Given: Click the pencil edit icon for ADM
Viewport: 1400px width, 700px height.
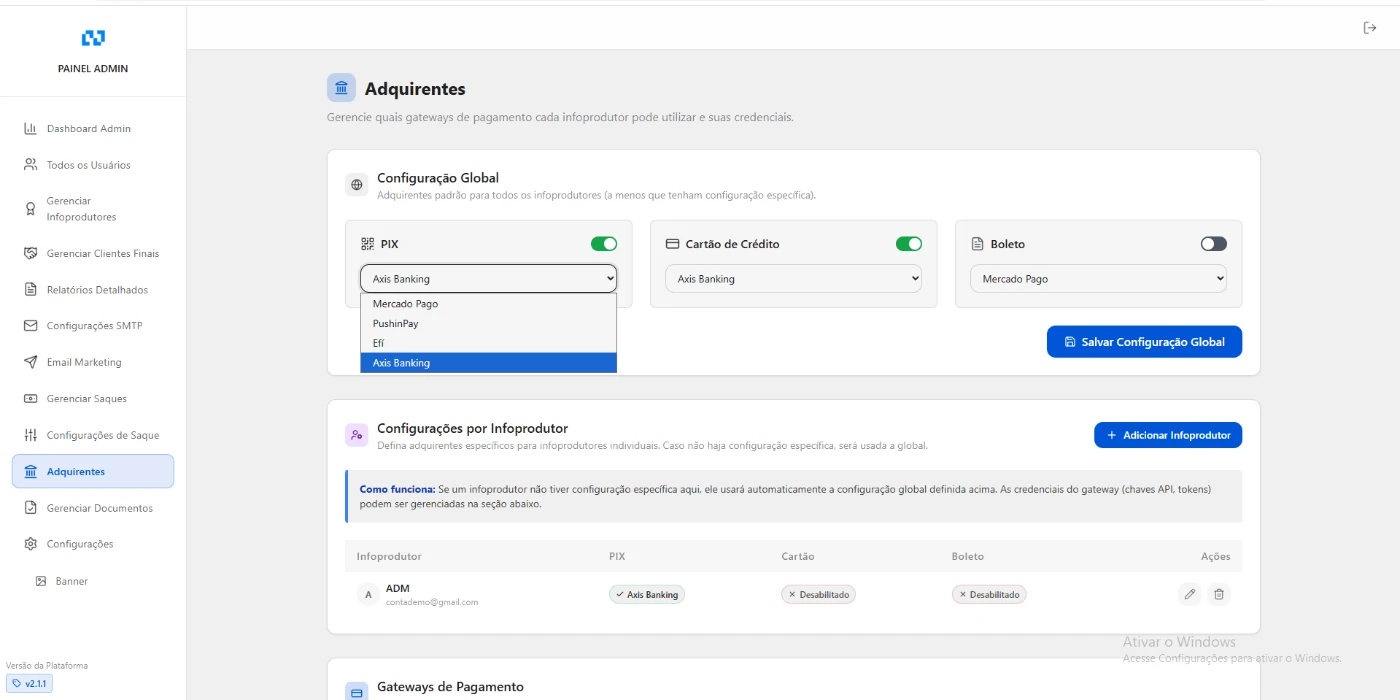Looking at the screenshot, I should click(x=1189, y=594).
